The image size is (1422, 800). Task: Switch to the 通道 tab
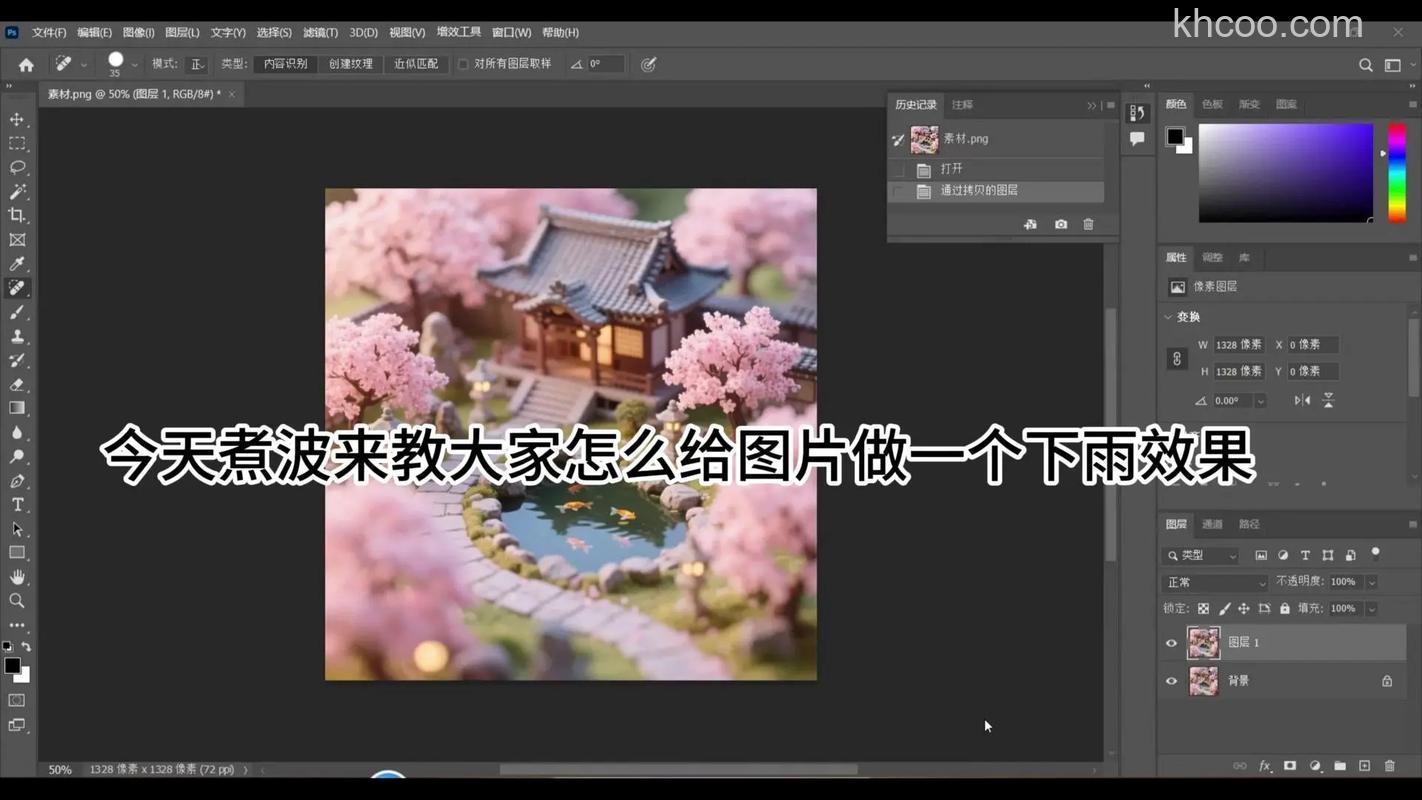1214,523
